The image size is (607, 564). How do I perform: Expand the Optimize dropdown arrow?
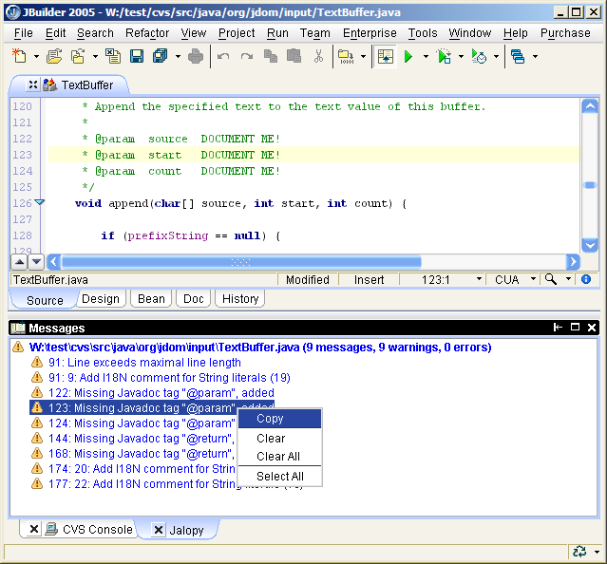click(x=496, y=57)
